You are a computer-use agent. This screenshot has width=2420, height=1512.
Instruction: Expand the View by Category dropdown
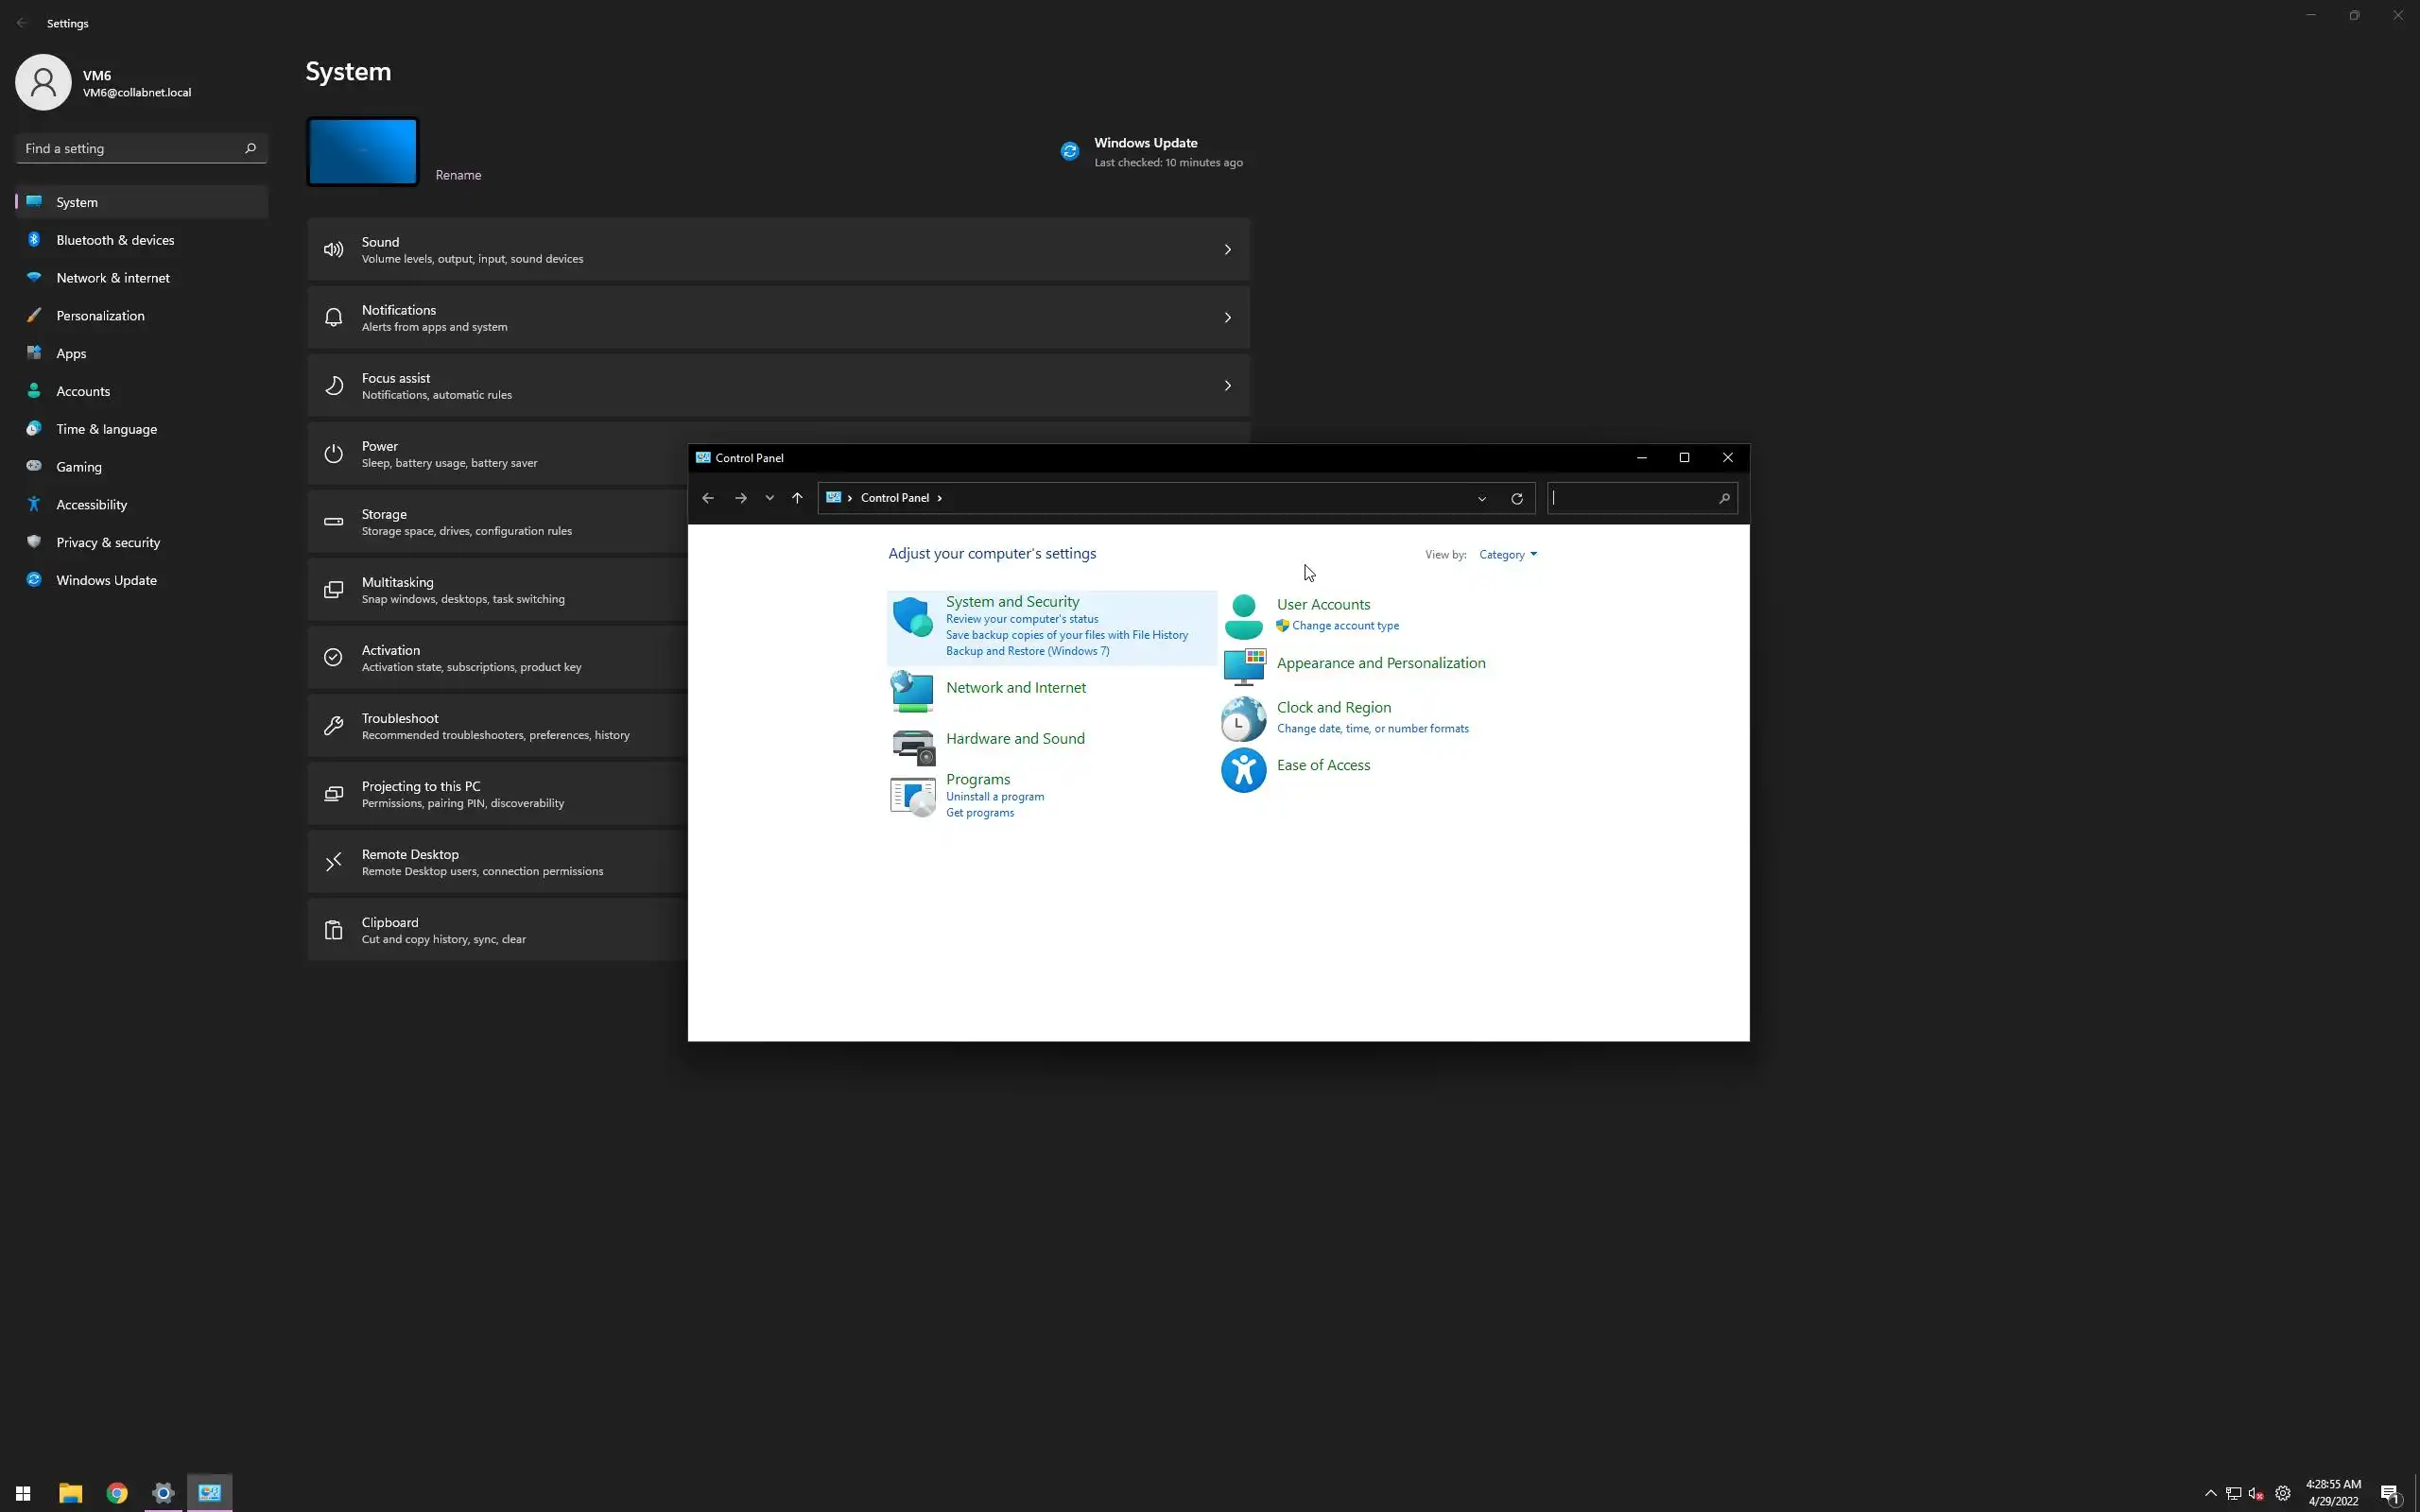coord(1507,555)
